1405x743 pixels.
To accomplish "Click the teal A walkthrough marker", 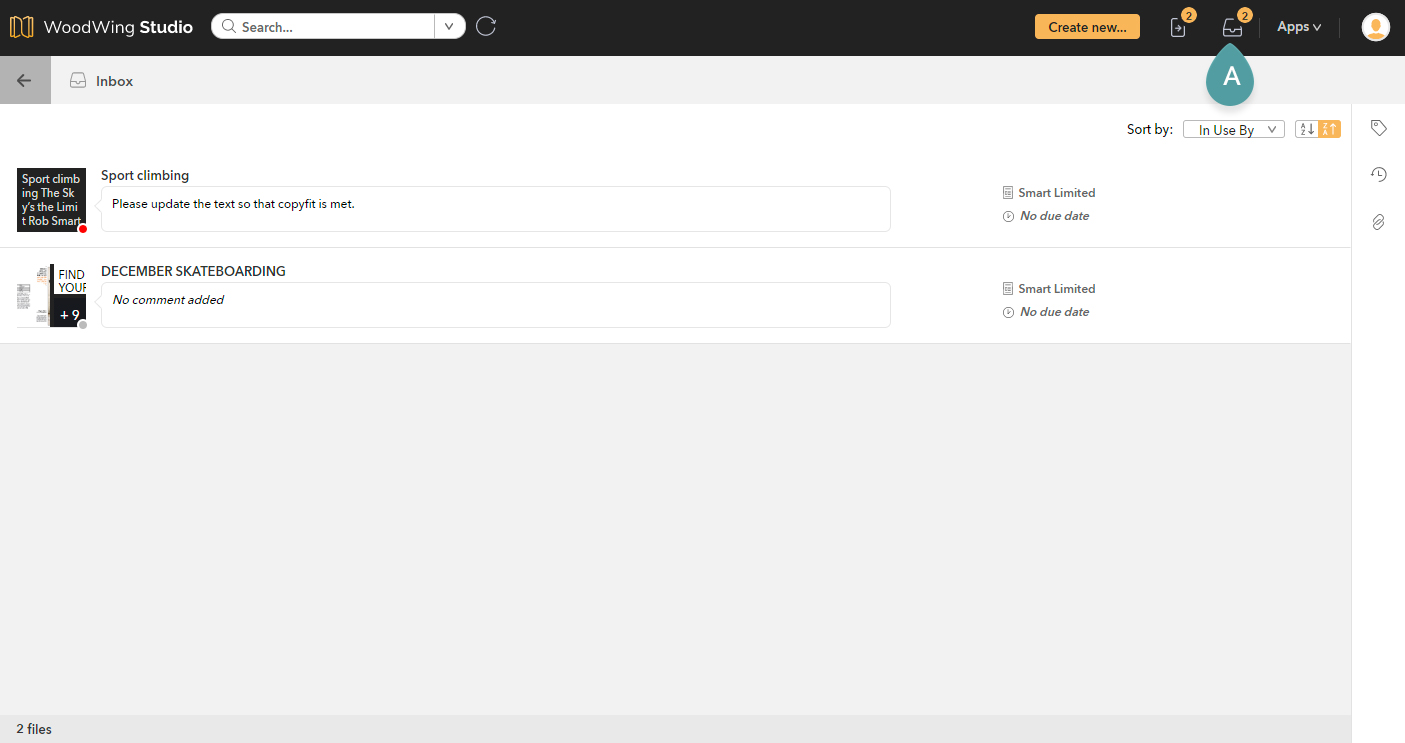I will tap(1229, 76).
